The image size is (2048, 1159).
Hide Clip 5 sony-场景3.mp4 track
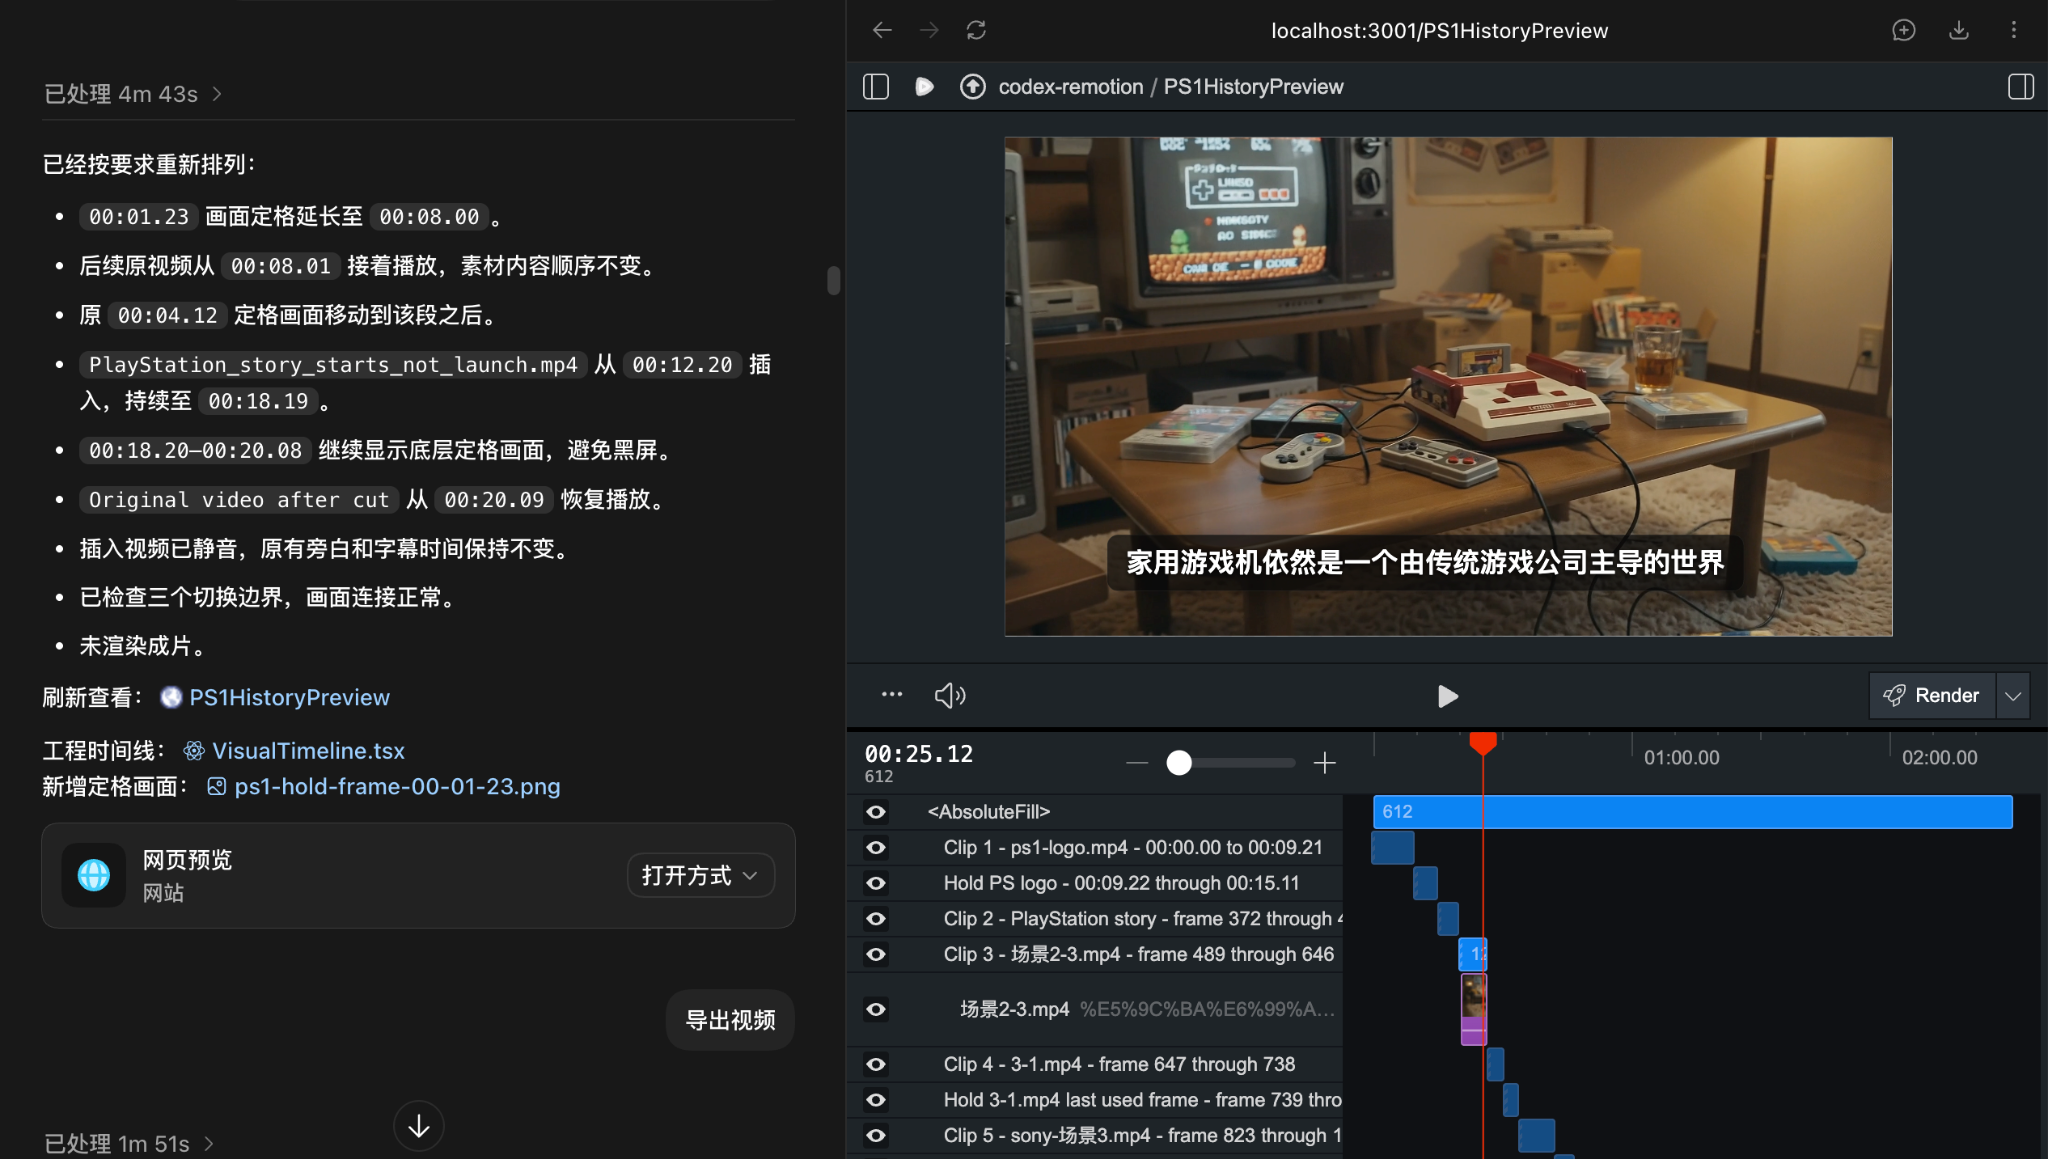tap(876, 1135)
